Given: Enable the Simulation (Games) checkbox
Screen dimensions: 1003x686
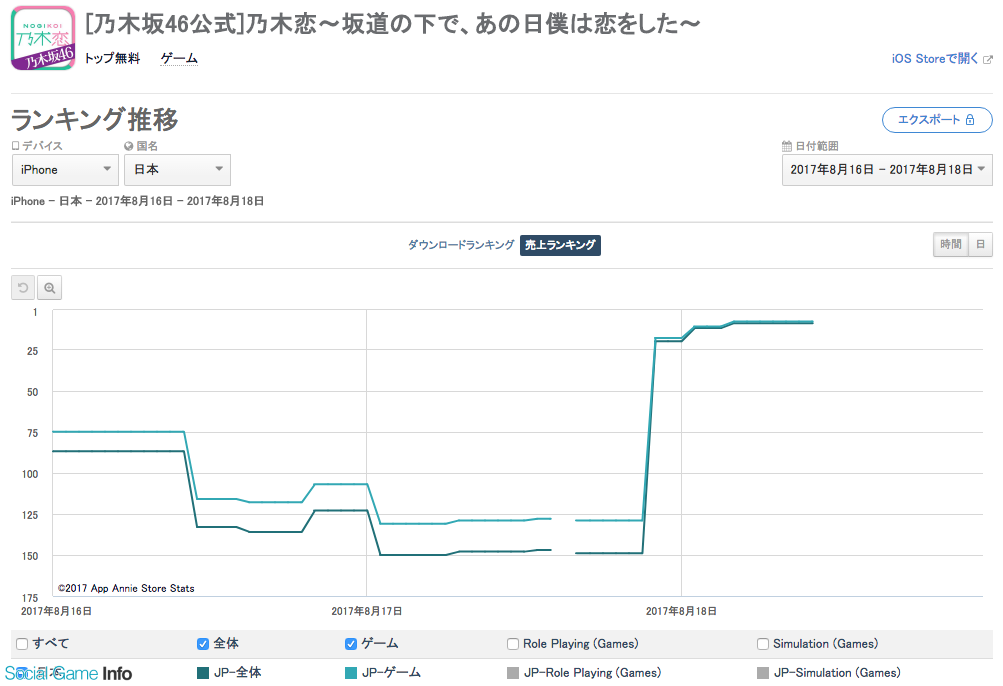Looking at the screenshot, I should click(762, 644).
